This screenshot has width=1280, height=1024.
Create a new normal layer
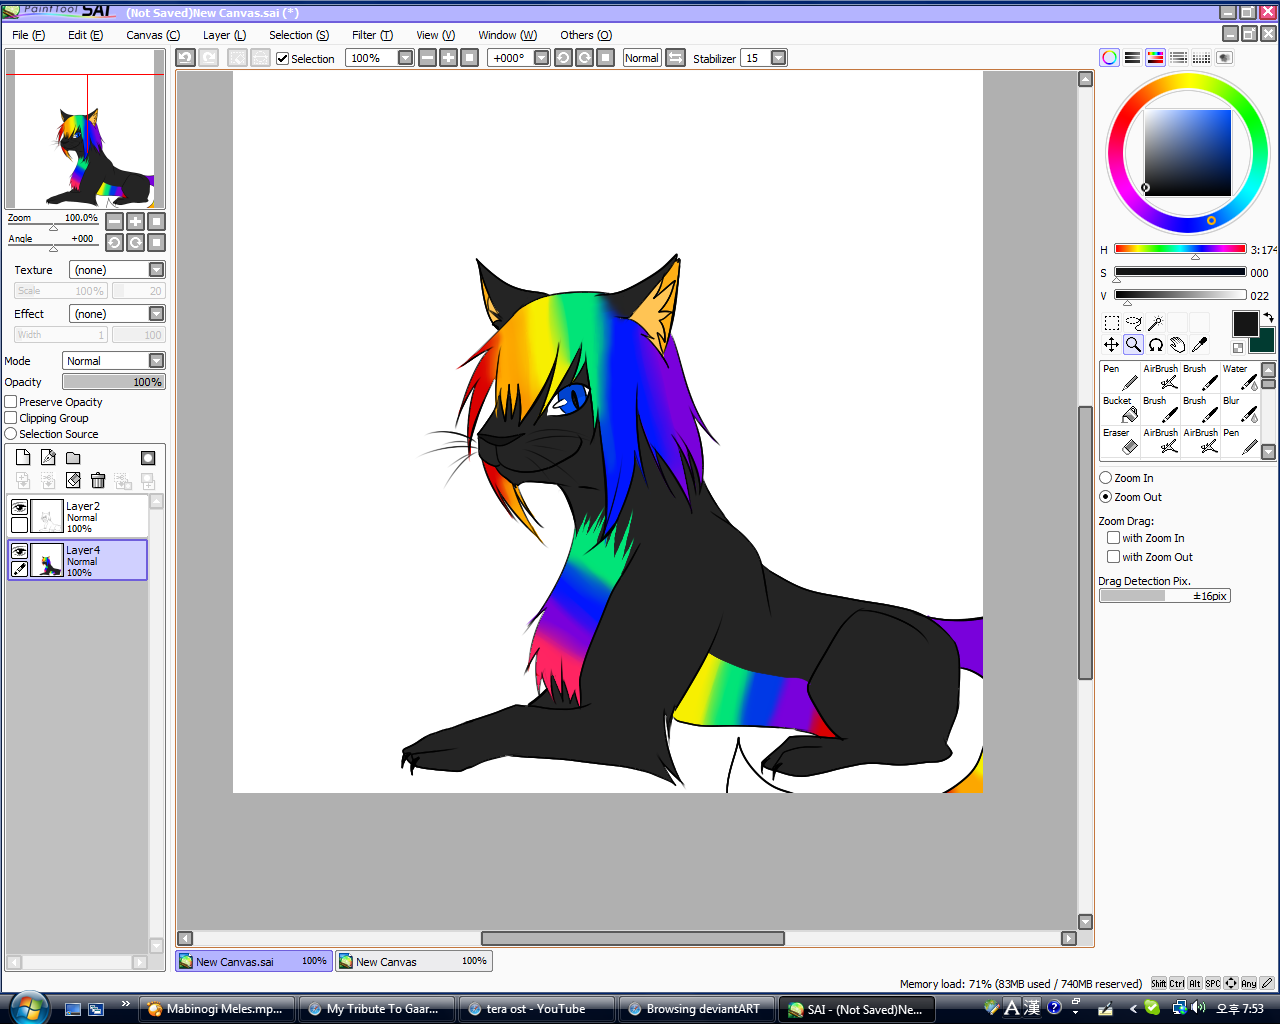coord(23,458)
